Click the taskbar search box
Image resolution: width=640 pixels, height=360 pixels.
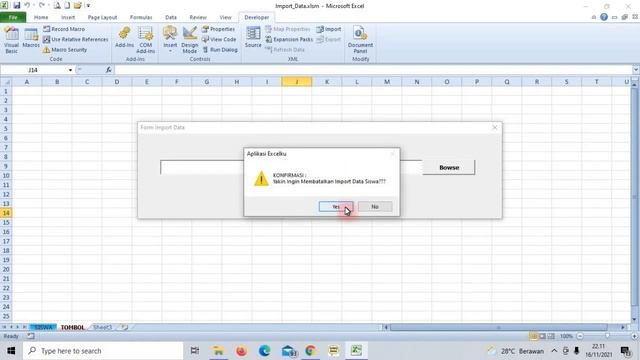click(103, 351)
